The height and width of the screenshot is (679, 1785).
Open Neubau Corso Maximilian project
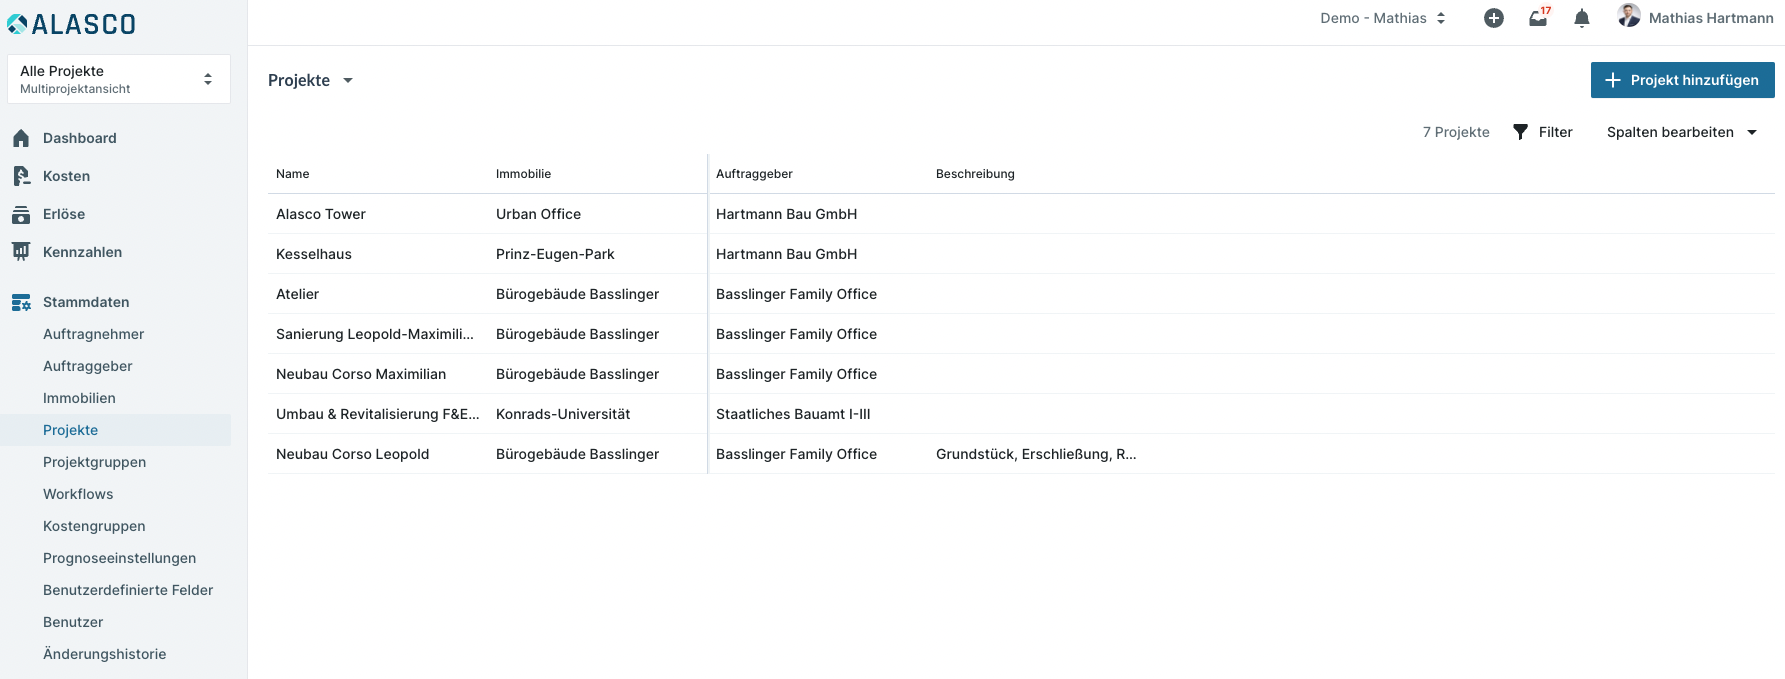(x=361, y=374)
